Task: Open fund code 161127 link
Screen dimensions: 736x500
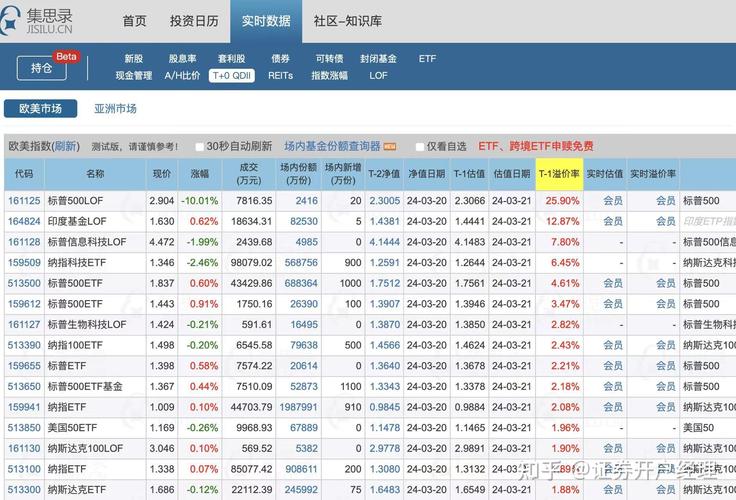Action: point(24,324)
